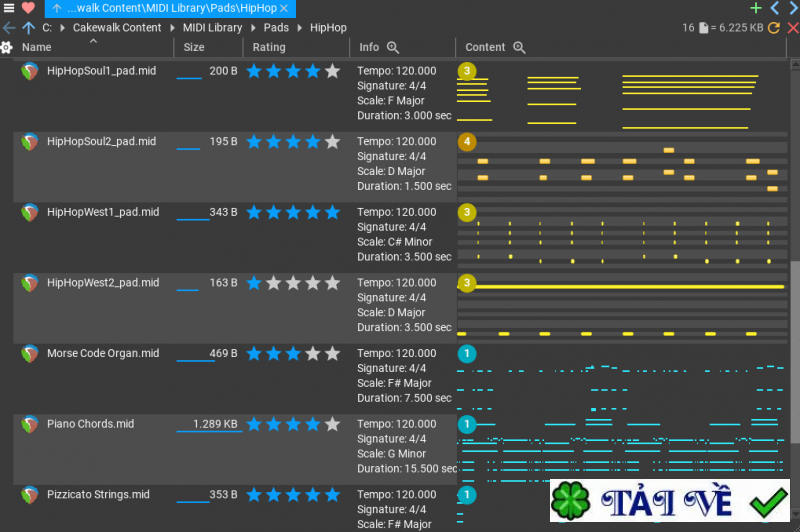Click file icon of Piano Chords.mid
The width and height of the screenshot is (800, 532).
coord(30,424)
